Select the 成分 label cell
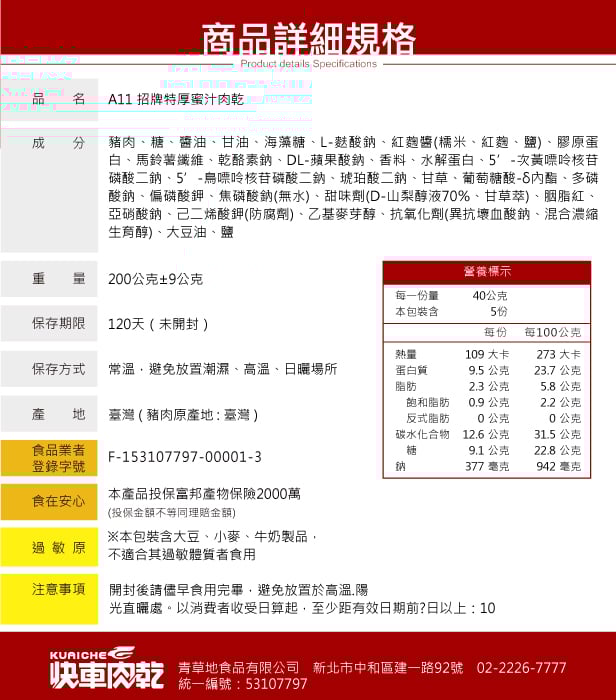Image resolution: width=616 pixels, height=700 pixels. tap(49, 190)
